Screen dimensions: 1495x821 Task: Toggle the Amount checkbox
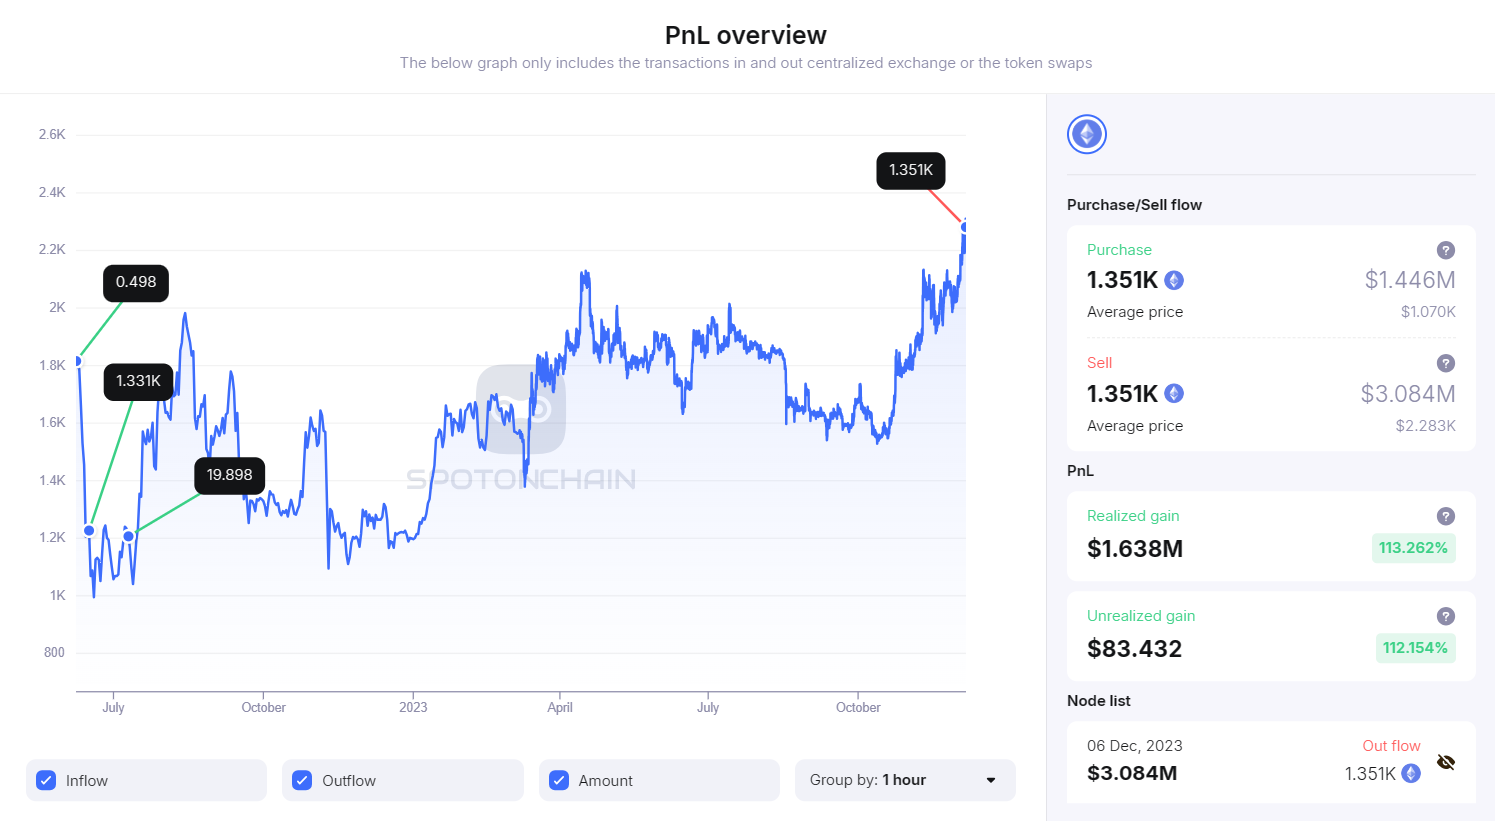tap(559, 780)
